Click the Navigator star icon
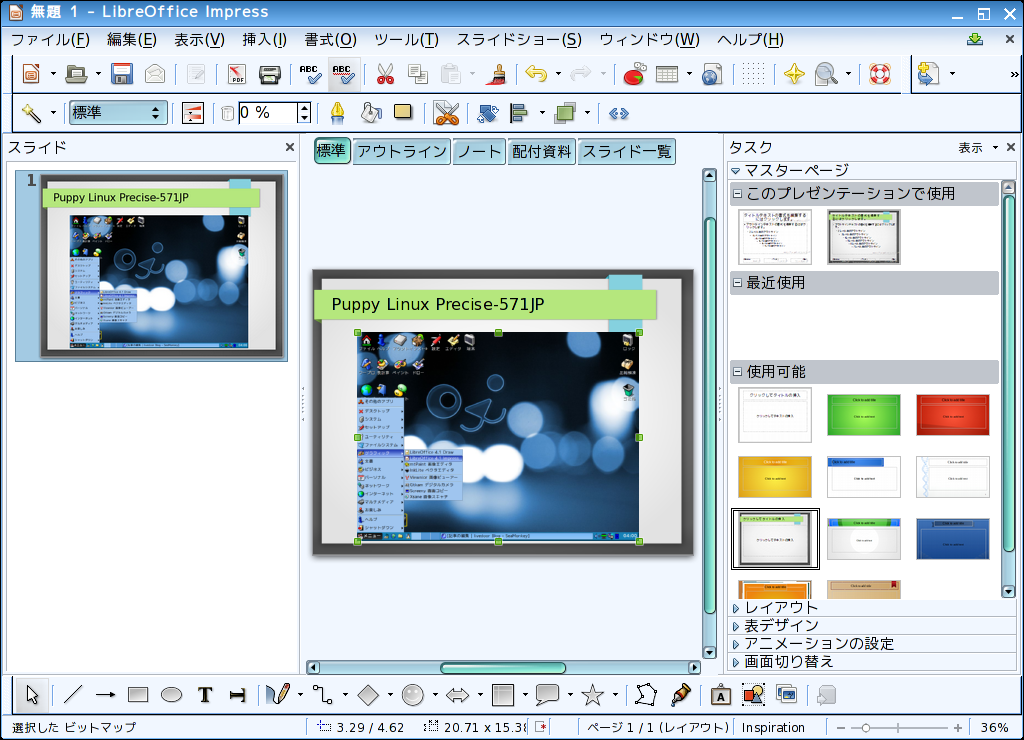The height and width of the screenshot is (740, 1024). pyautogui.click(x=794, y=74)
